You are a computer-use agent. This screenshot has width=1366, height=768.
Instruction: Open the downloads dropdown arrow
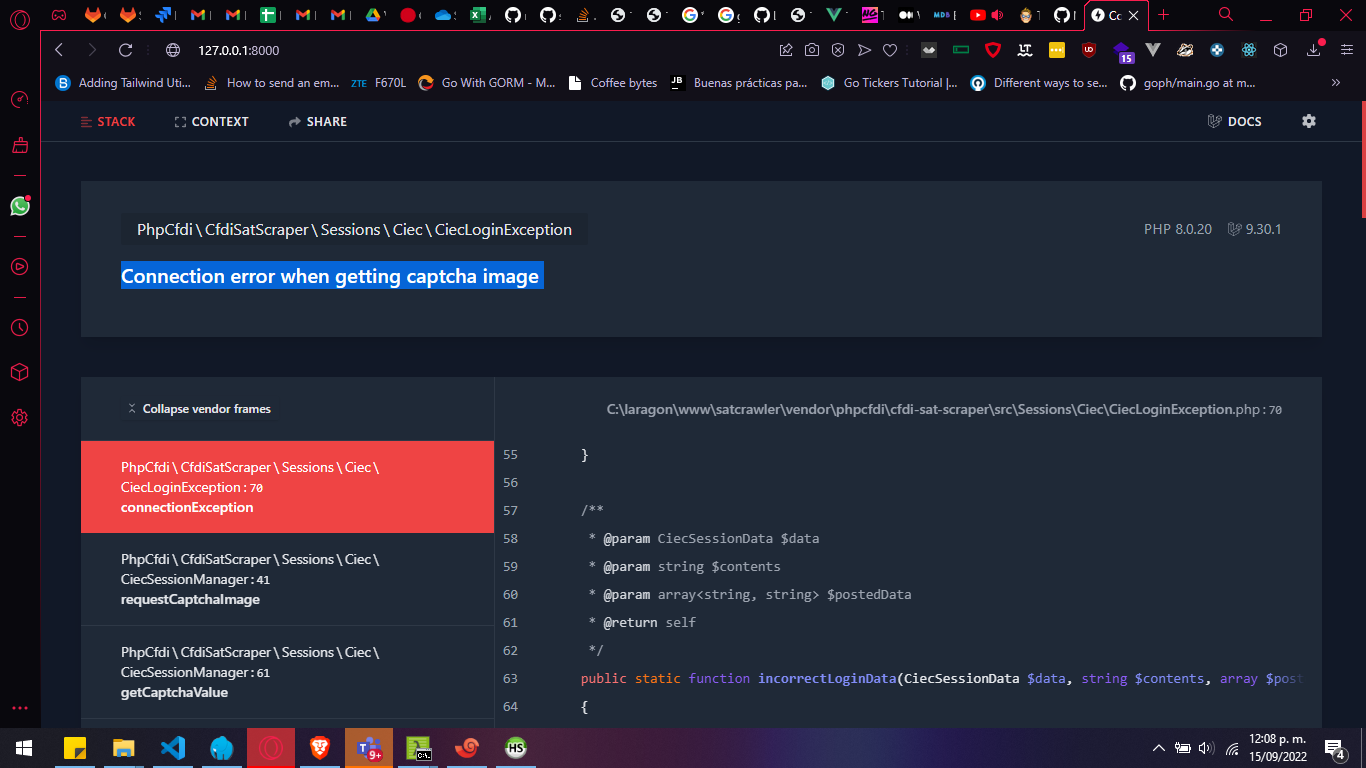coord(1314,50)
